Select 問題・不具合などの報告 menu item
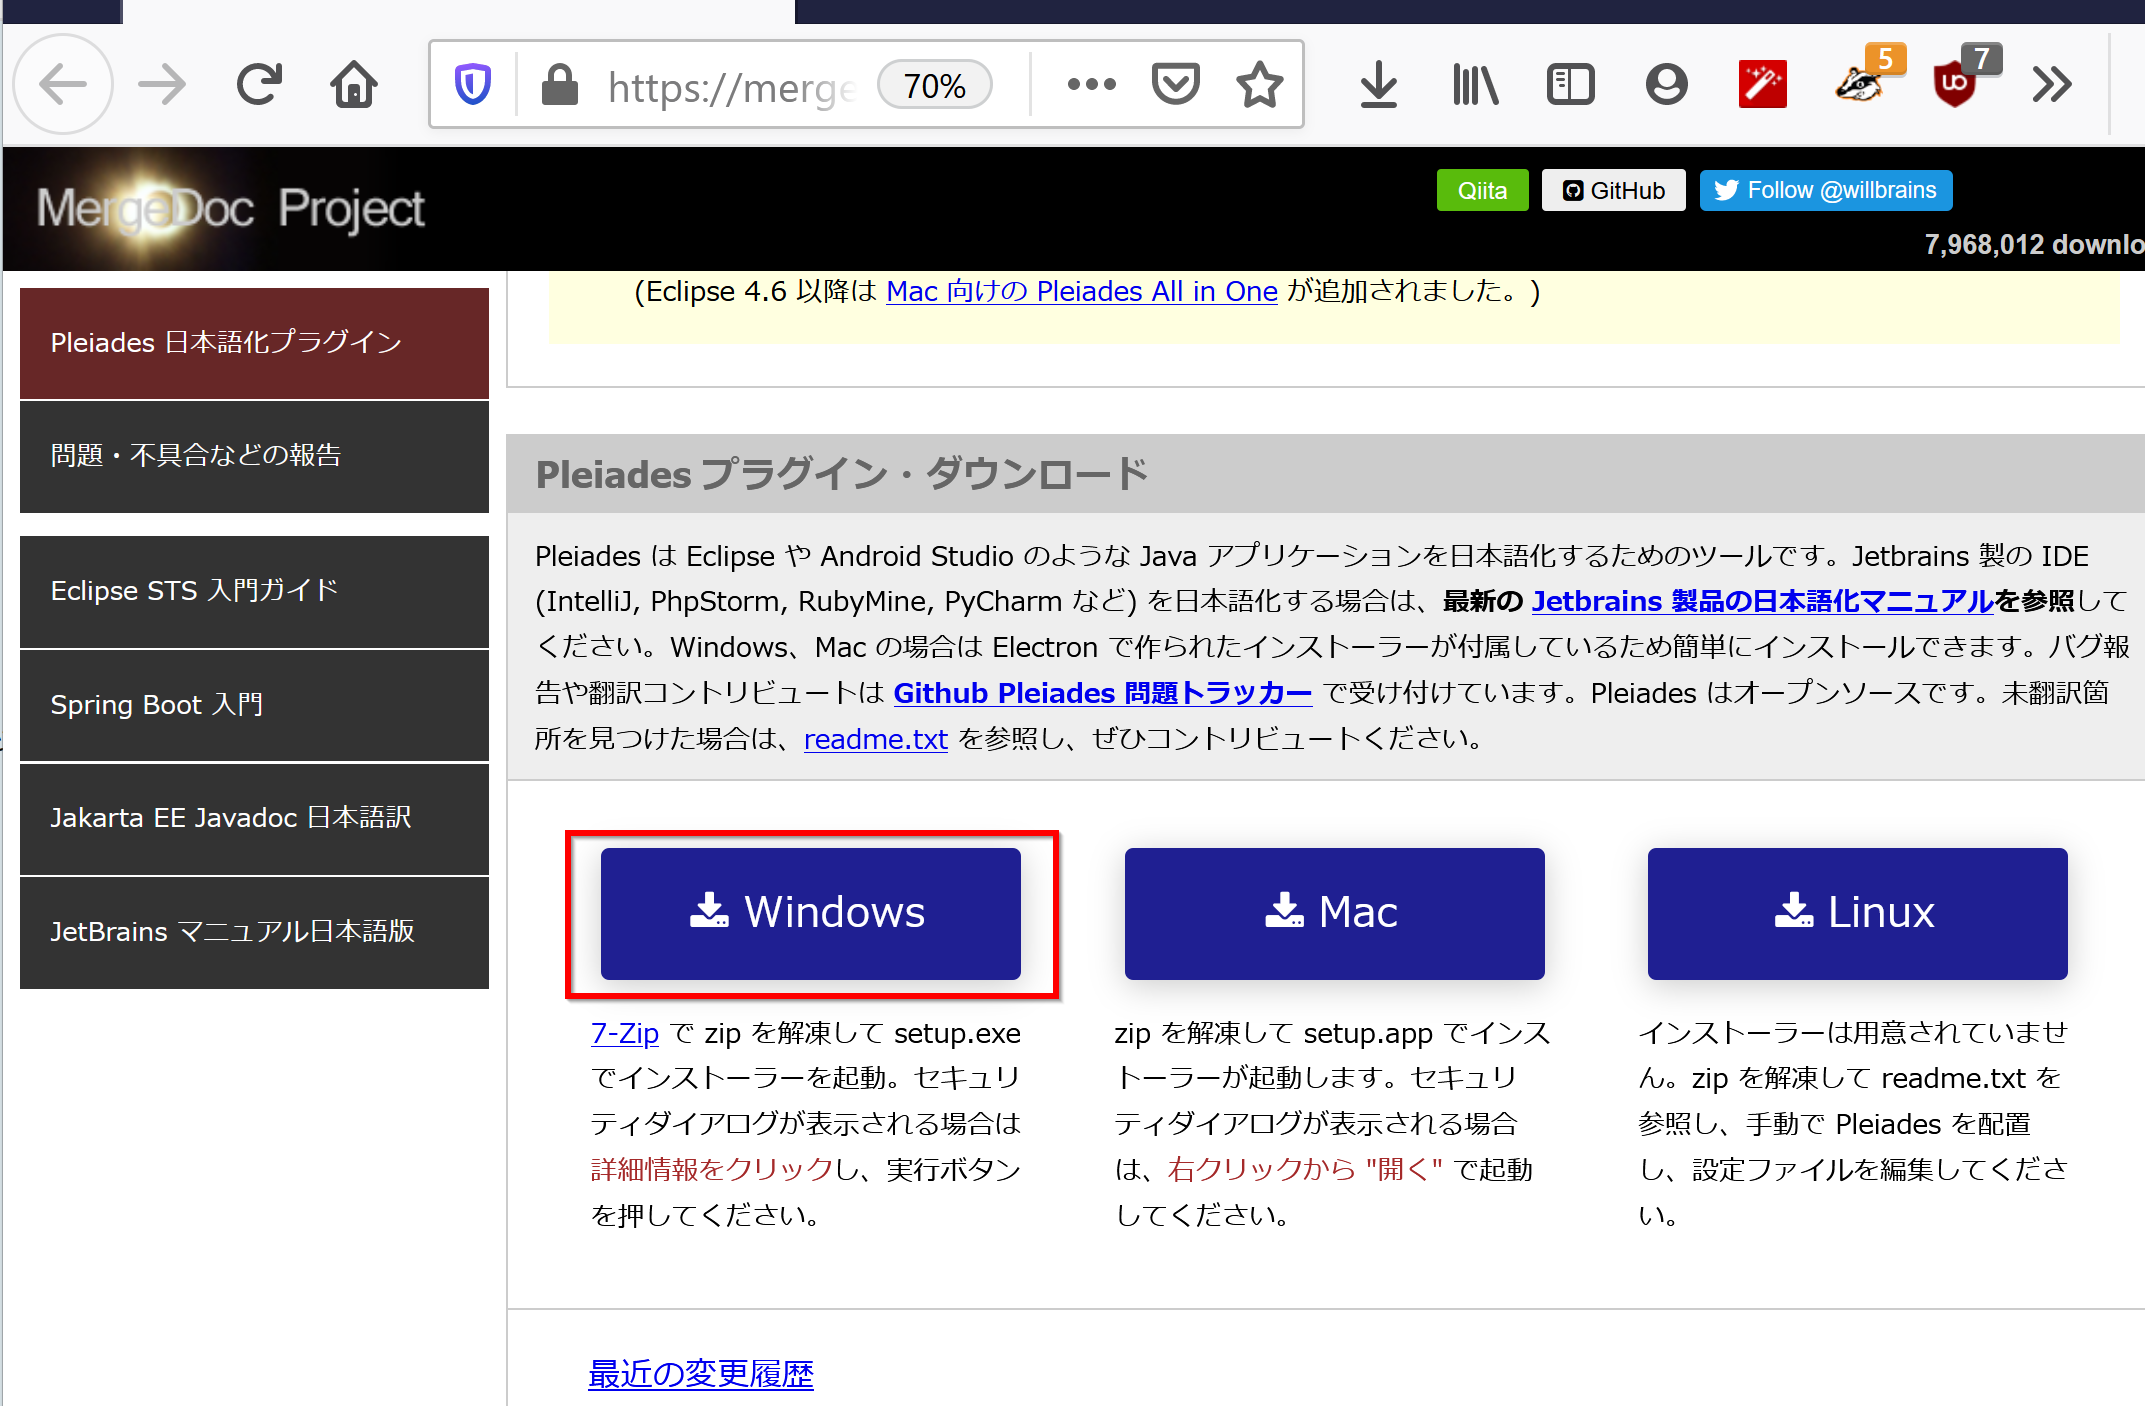Screen dimensions: 2145x1406 tap(254, 456)
